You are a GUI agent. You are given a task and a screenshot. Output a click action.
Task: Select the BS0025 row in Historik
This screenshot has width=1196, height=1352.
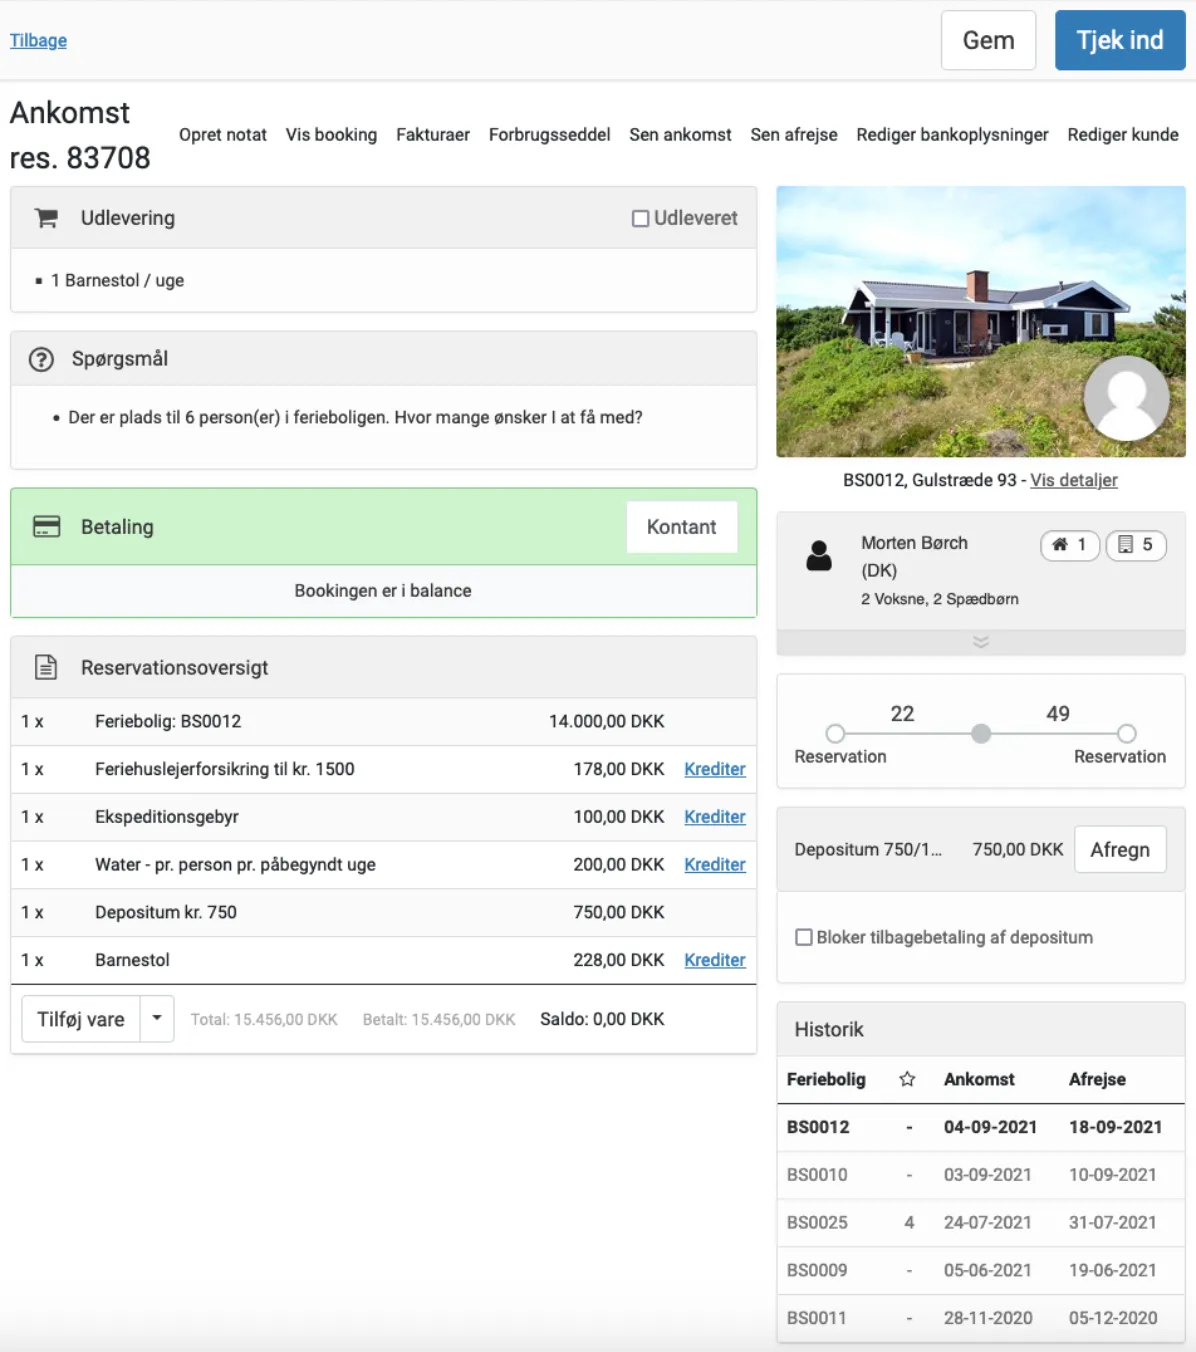point(980,1222)
